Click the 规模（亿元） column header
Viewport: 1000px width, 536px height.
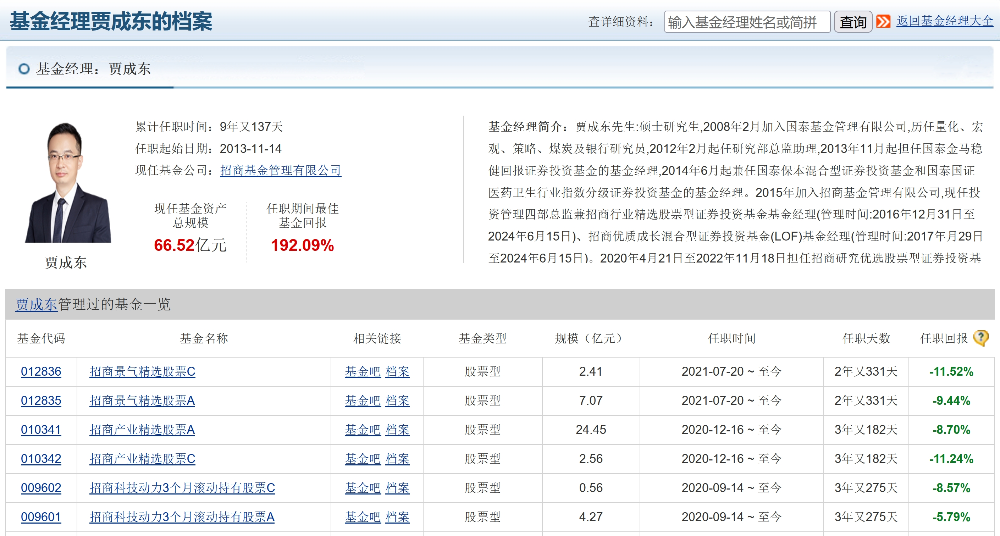[x=591, y=339]
